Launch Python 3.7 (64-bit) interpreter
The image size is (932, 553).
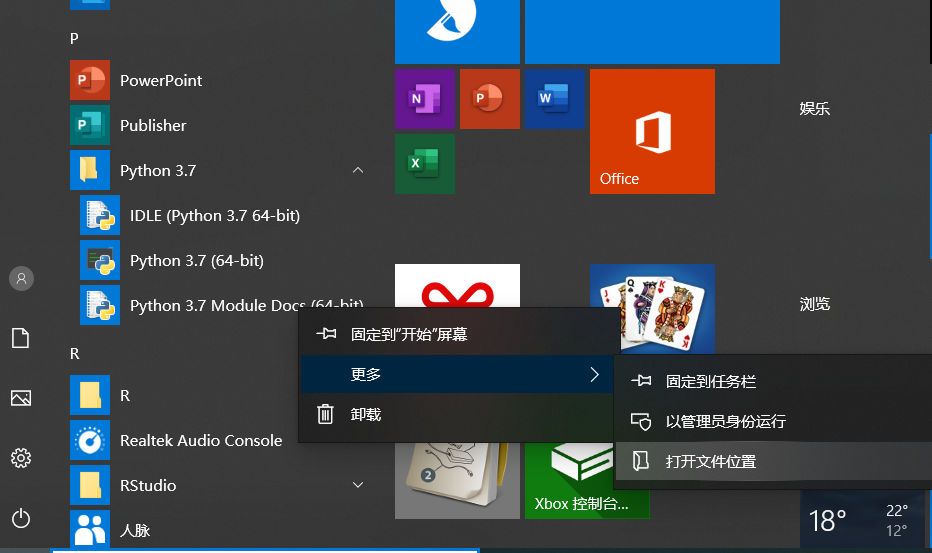point(196,260)
